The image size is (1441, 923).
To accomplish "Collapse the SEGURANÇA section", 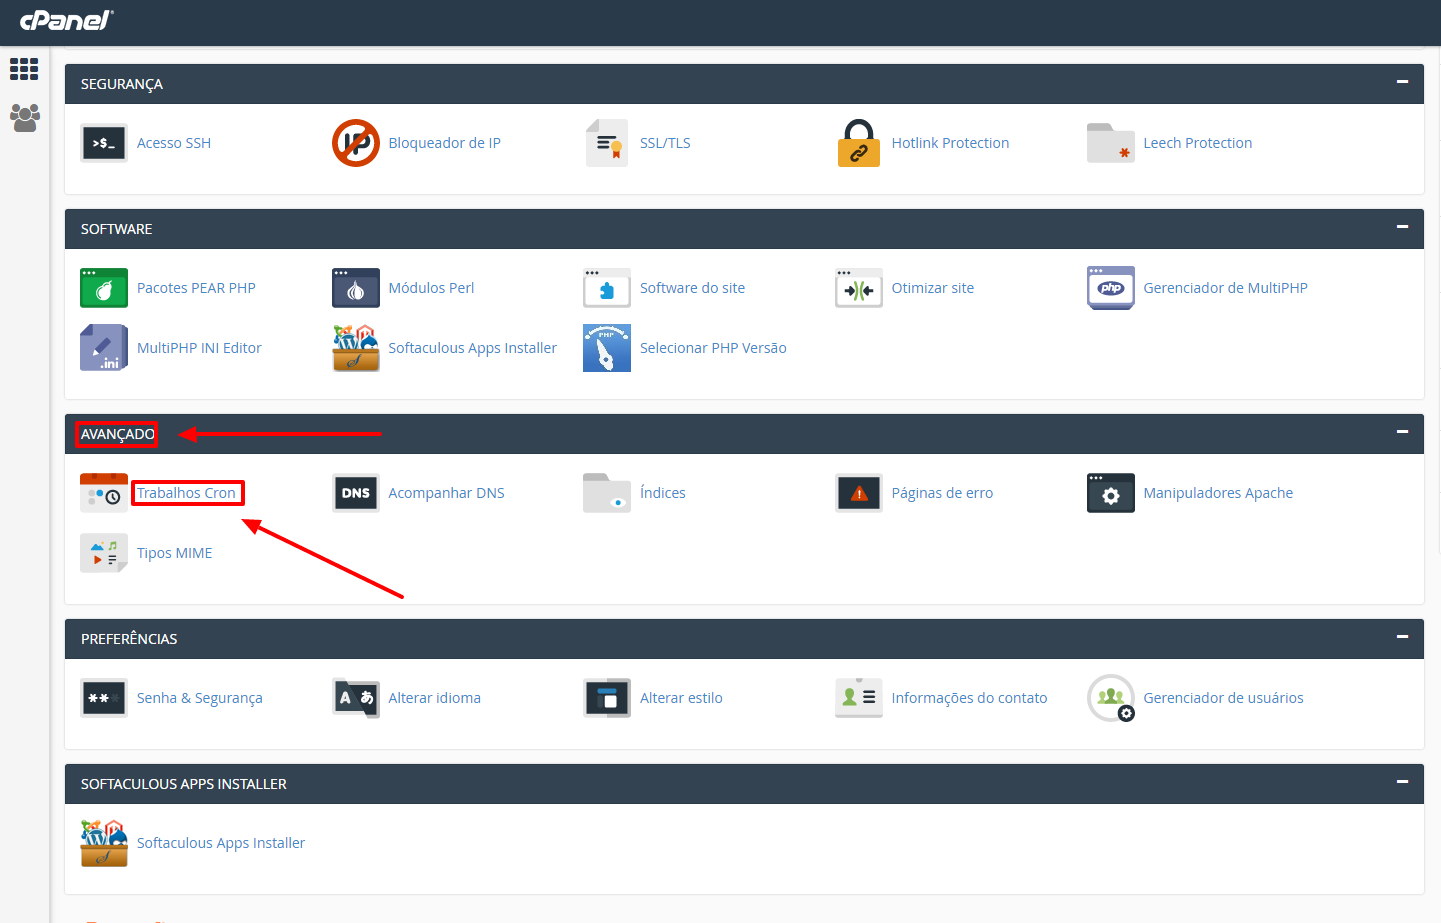I will coord(1402,82).
